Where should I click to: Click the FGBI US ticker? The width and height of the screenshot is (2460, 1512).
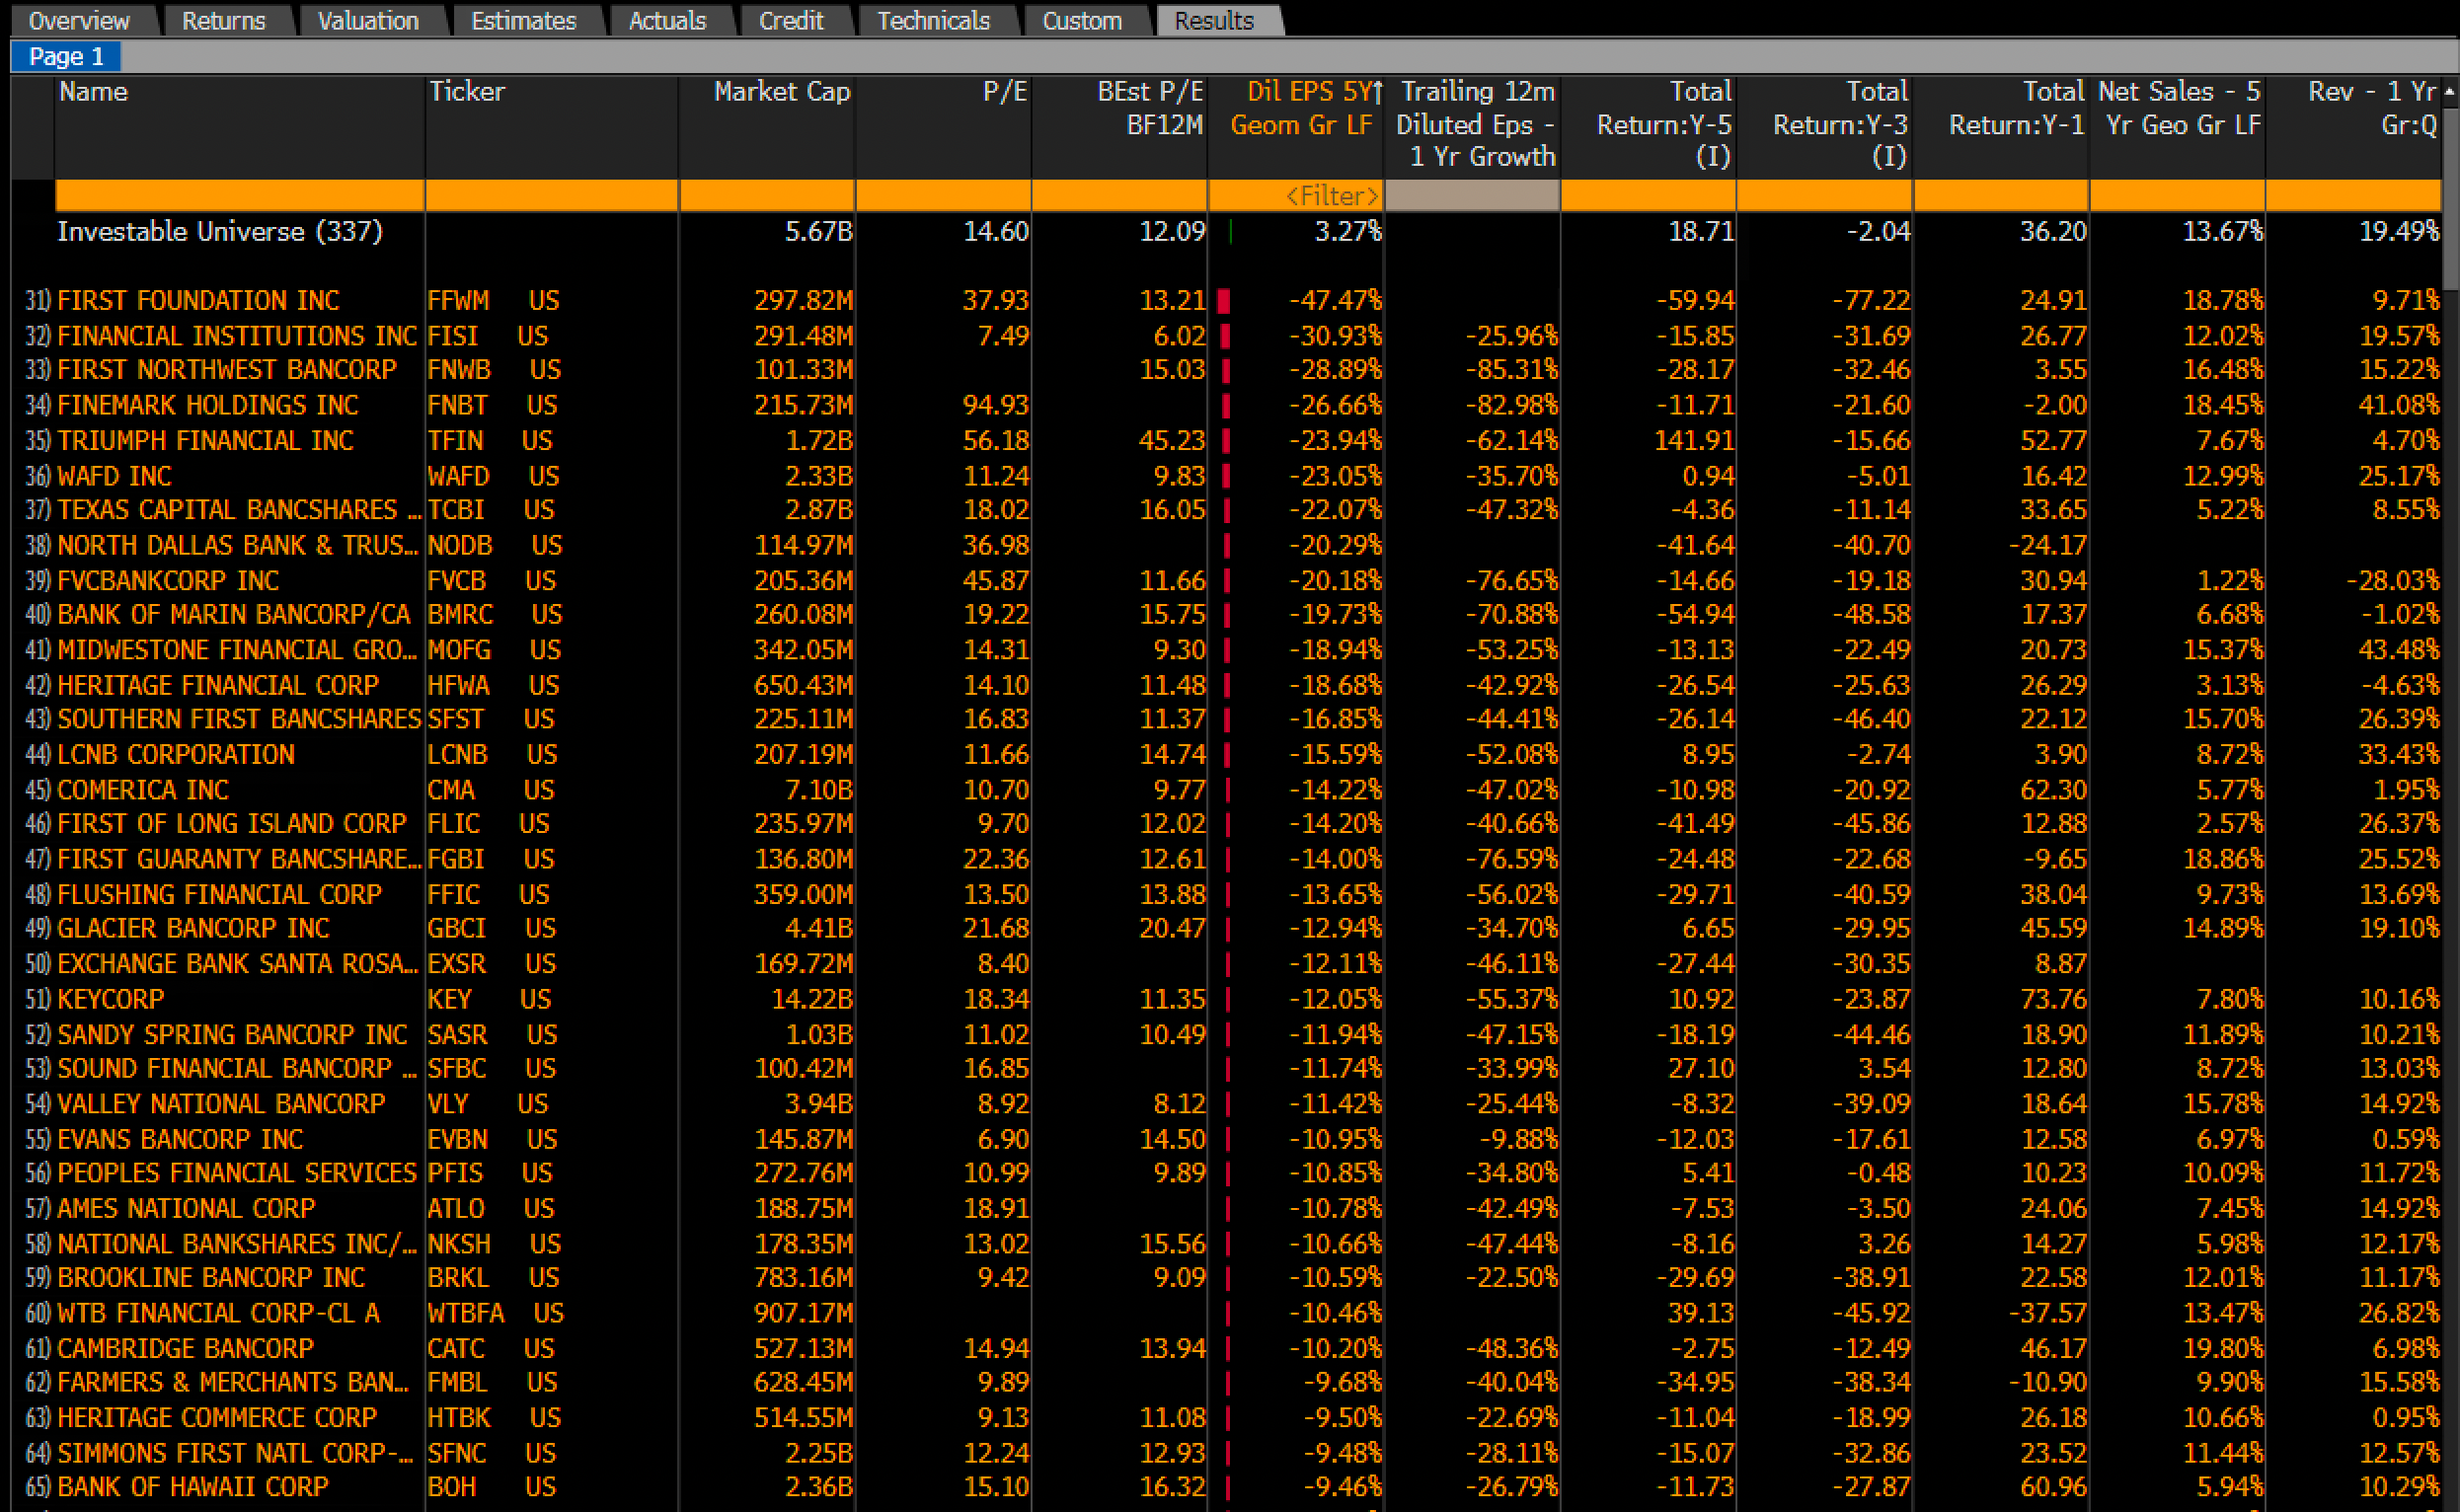pos(491,859)
